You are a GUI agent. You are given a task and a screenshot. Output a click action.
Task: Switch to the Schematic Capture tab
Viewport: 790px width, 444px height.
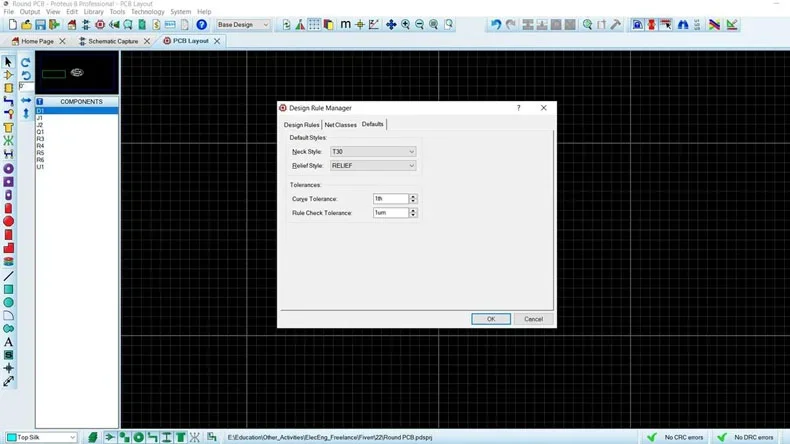pos(113,41)
